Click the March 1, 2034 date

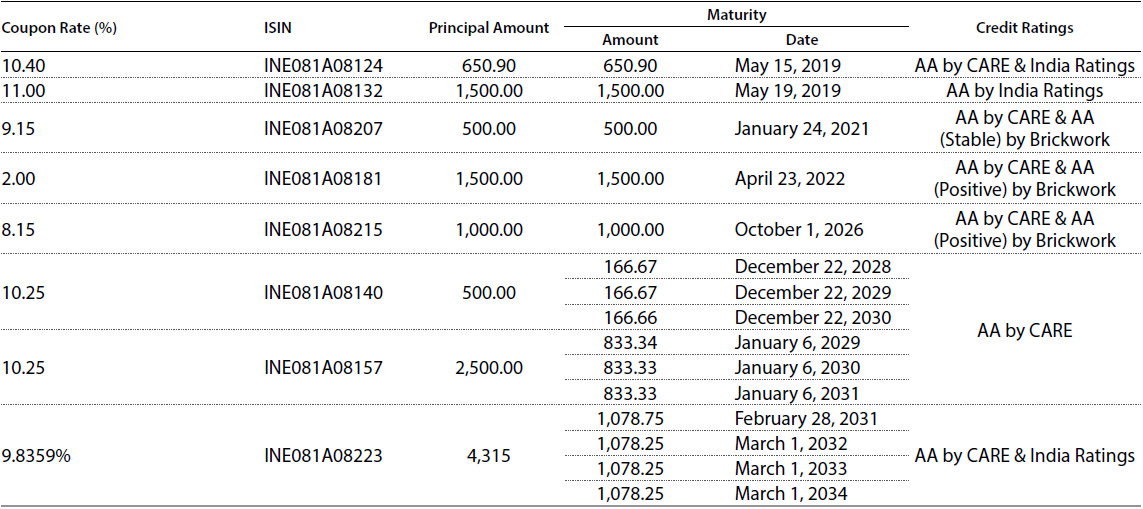(791, 494)
